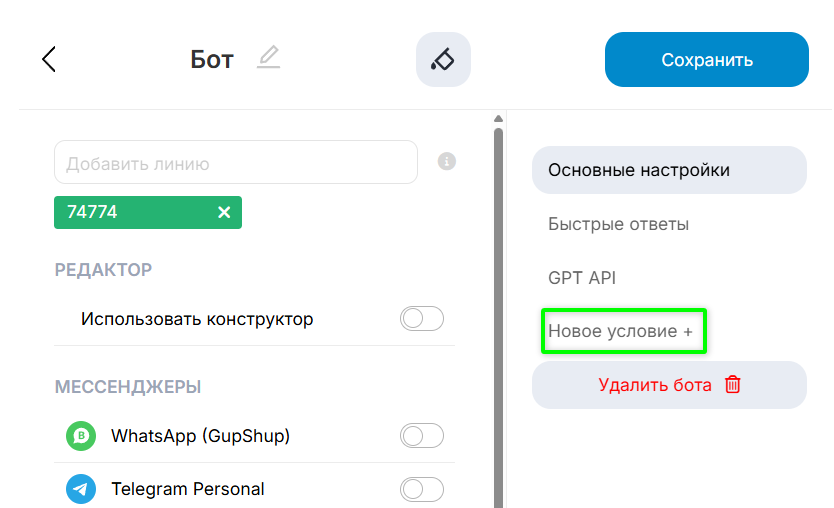
Task: Select the 'Основные настройки' menu item
Action: pos(669,170)
